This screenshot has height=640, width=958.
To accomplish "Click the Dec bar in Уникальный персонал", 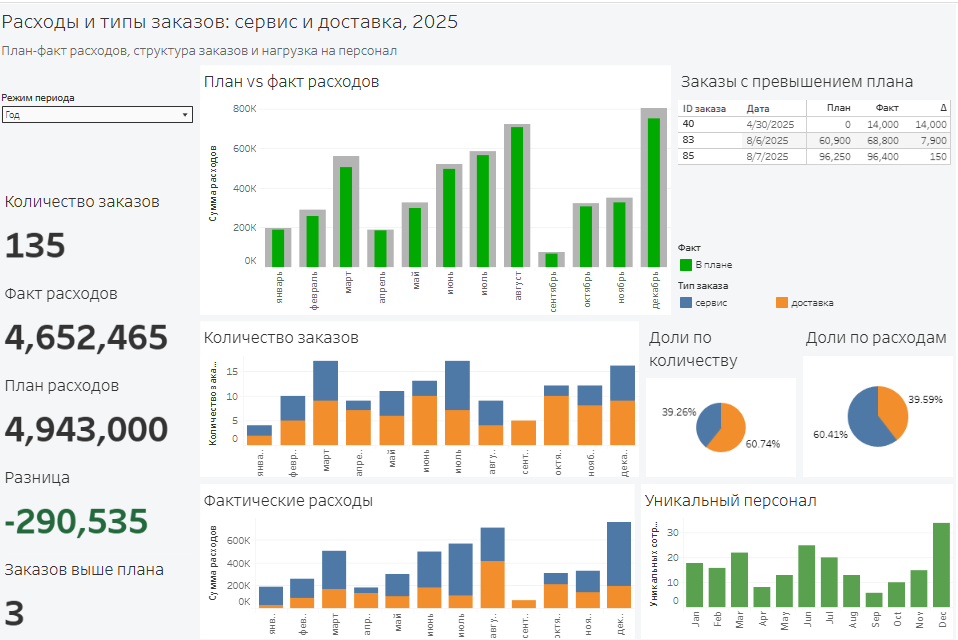I will pos(942,565).
